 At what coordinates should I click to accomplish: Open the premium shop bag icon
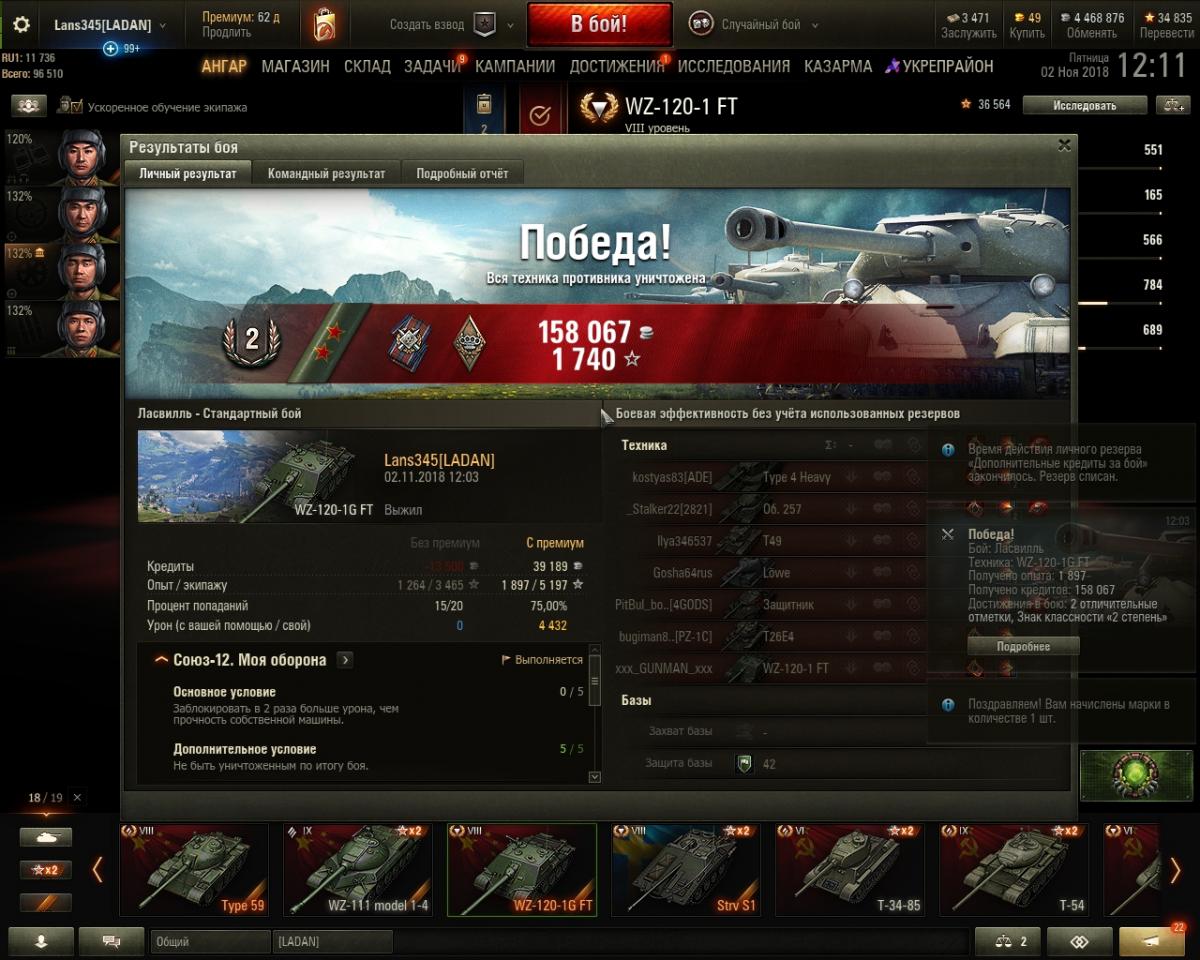pyautogui.click(x=323, y=24)
